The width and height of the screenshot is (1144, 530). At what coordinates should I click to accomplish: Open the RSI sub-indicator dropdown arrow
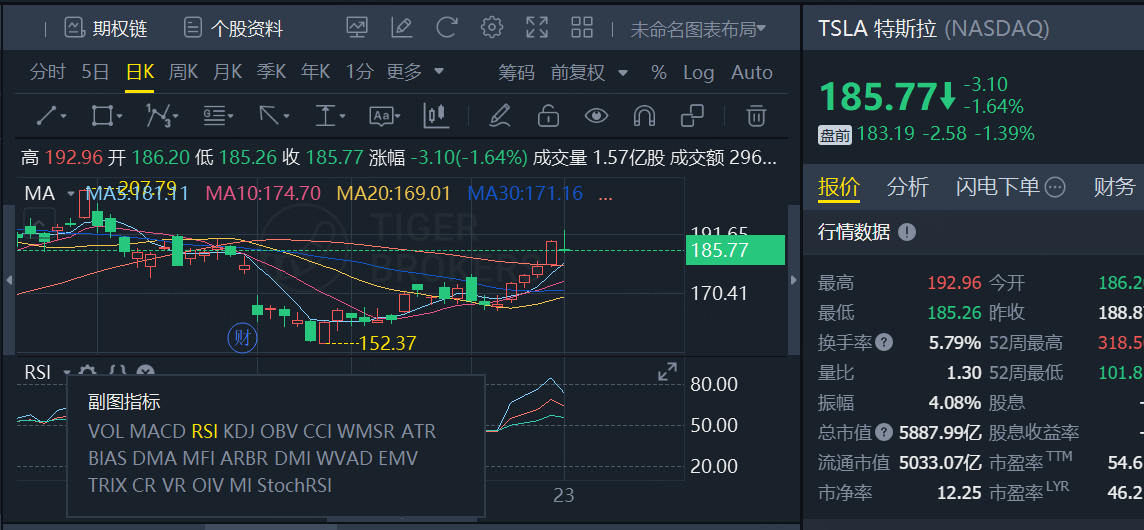(x=66, y=372)
